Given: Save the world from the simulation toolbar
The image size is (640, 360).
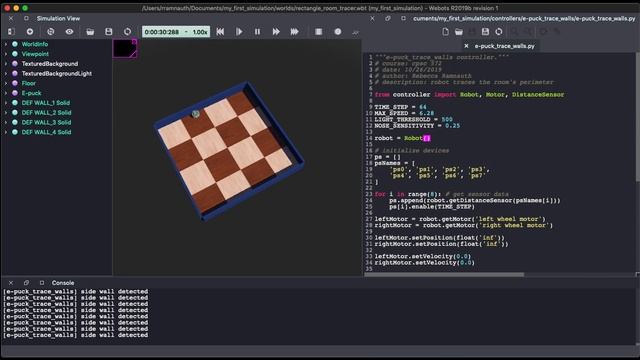Looking at the screenshot, I should [x=109, y=31].
